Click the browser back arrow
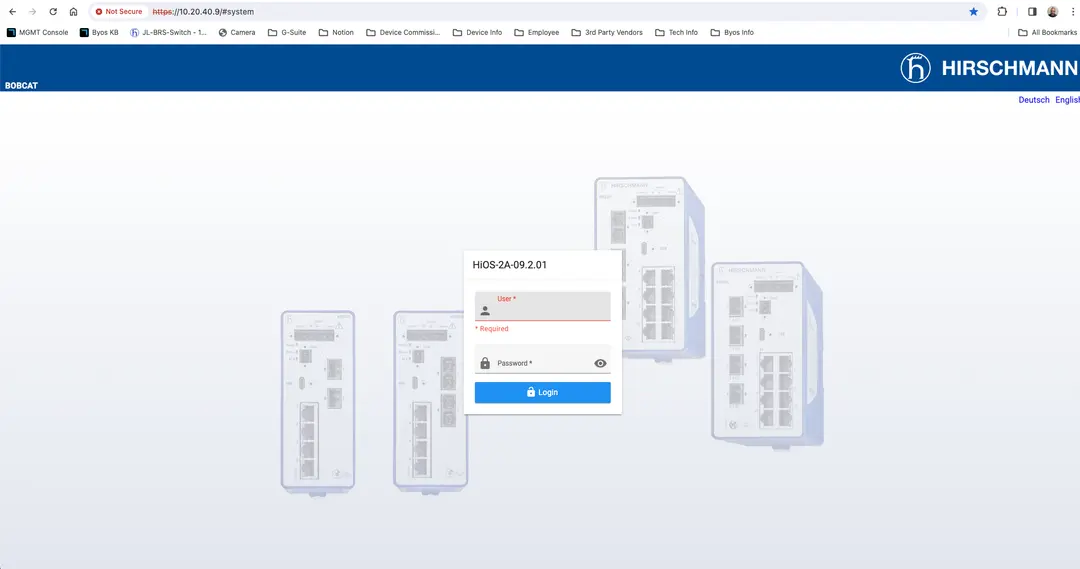The image size is (1080, 569). click(x=12, y=12)
